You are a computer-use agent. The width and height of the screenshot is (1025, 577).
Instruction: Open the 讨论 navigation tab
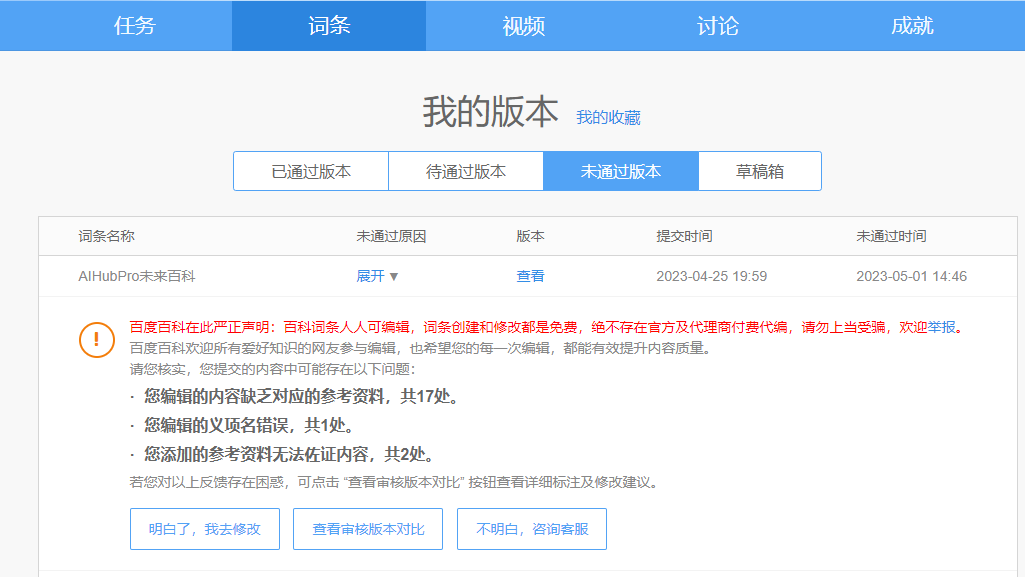[717, 25]
